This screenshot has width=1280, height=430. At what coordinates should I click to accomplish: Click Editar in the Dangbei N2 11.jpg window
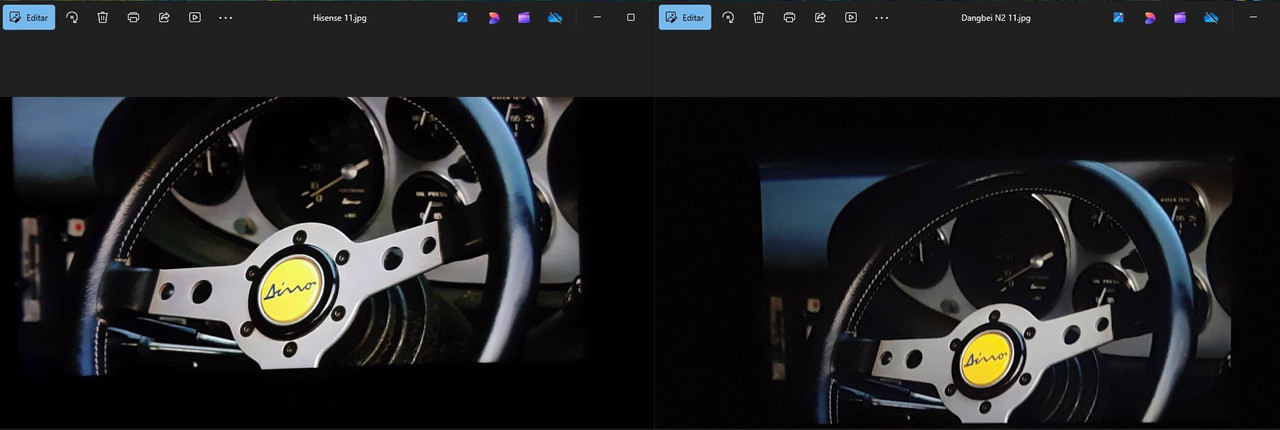[x=685, y=17]
